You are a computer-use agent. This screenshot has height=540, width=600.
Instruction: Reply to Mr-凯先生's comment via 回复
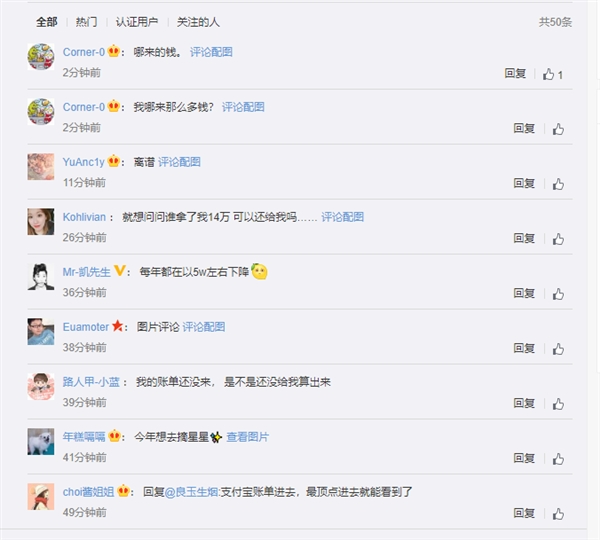(x=524, y=293)
